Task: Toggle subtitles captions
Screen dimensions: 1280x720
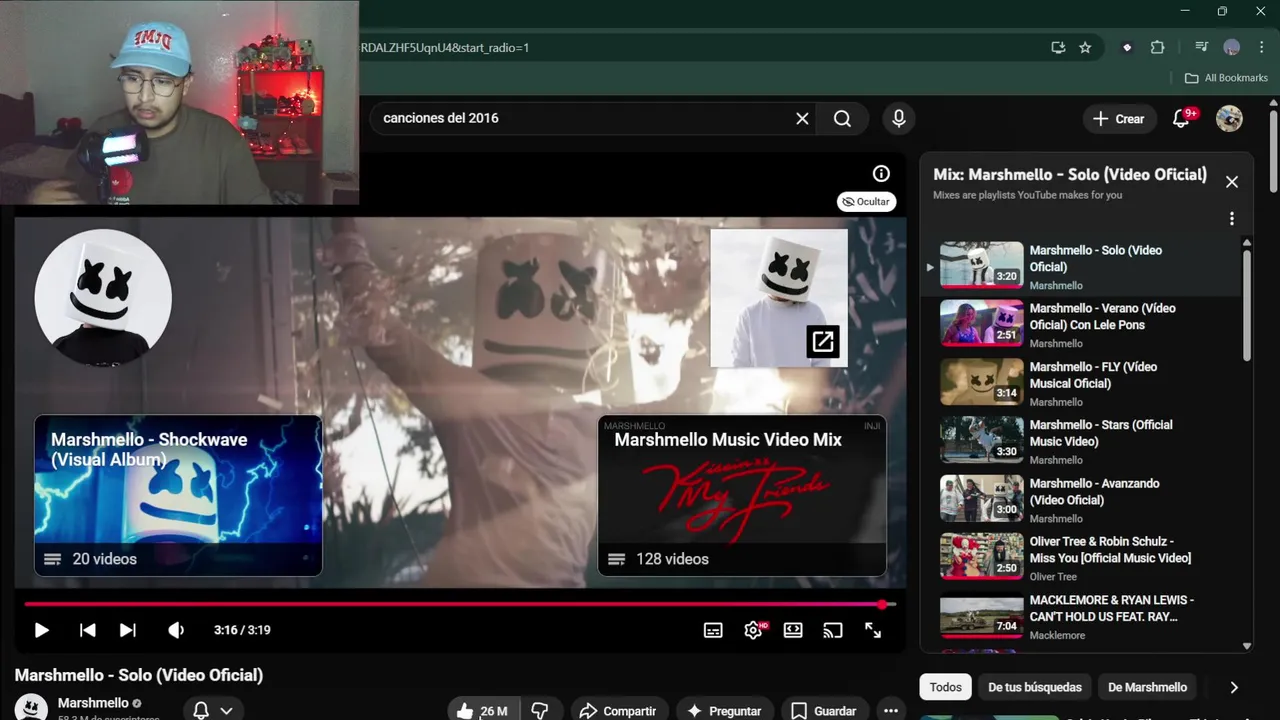Action: click(713, 630)
